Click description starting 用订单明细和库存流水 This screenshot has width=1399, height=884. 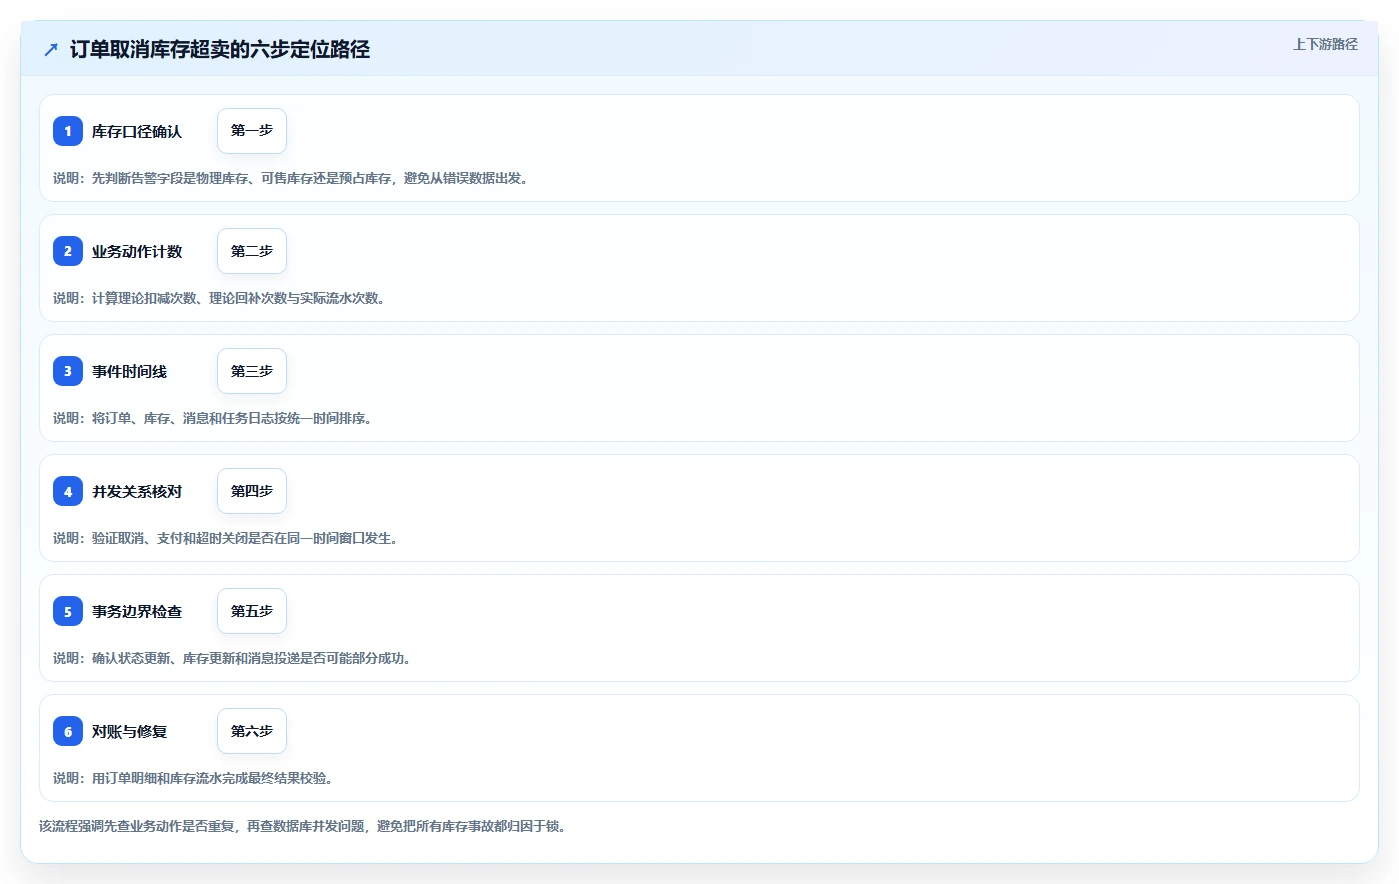(x=194, y=778)
